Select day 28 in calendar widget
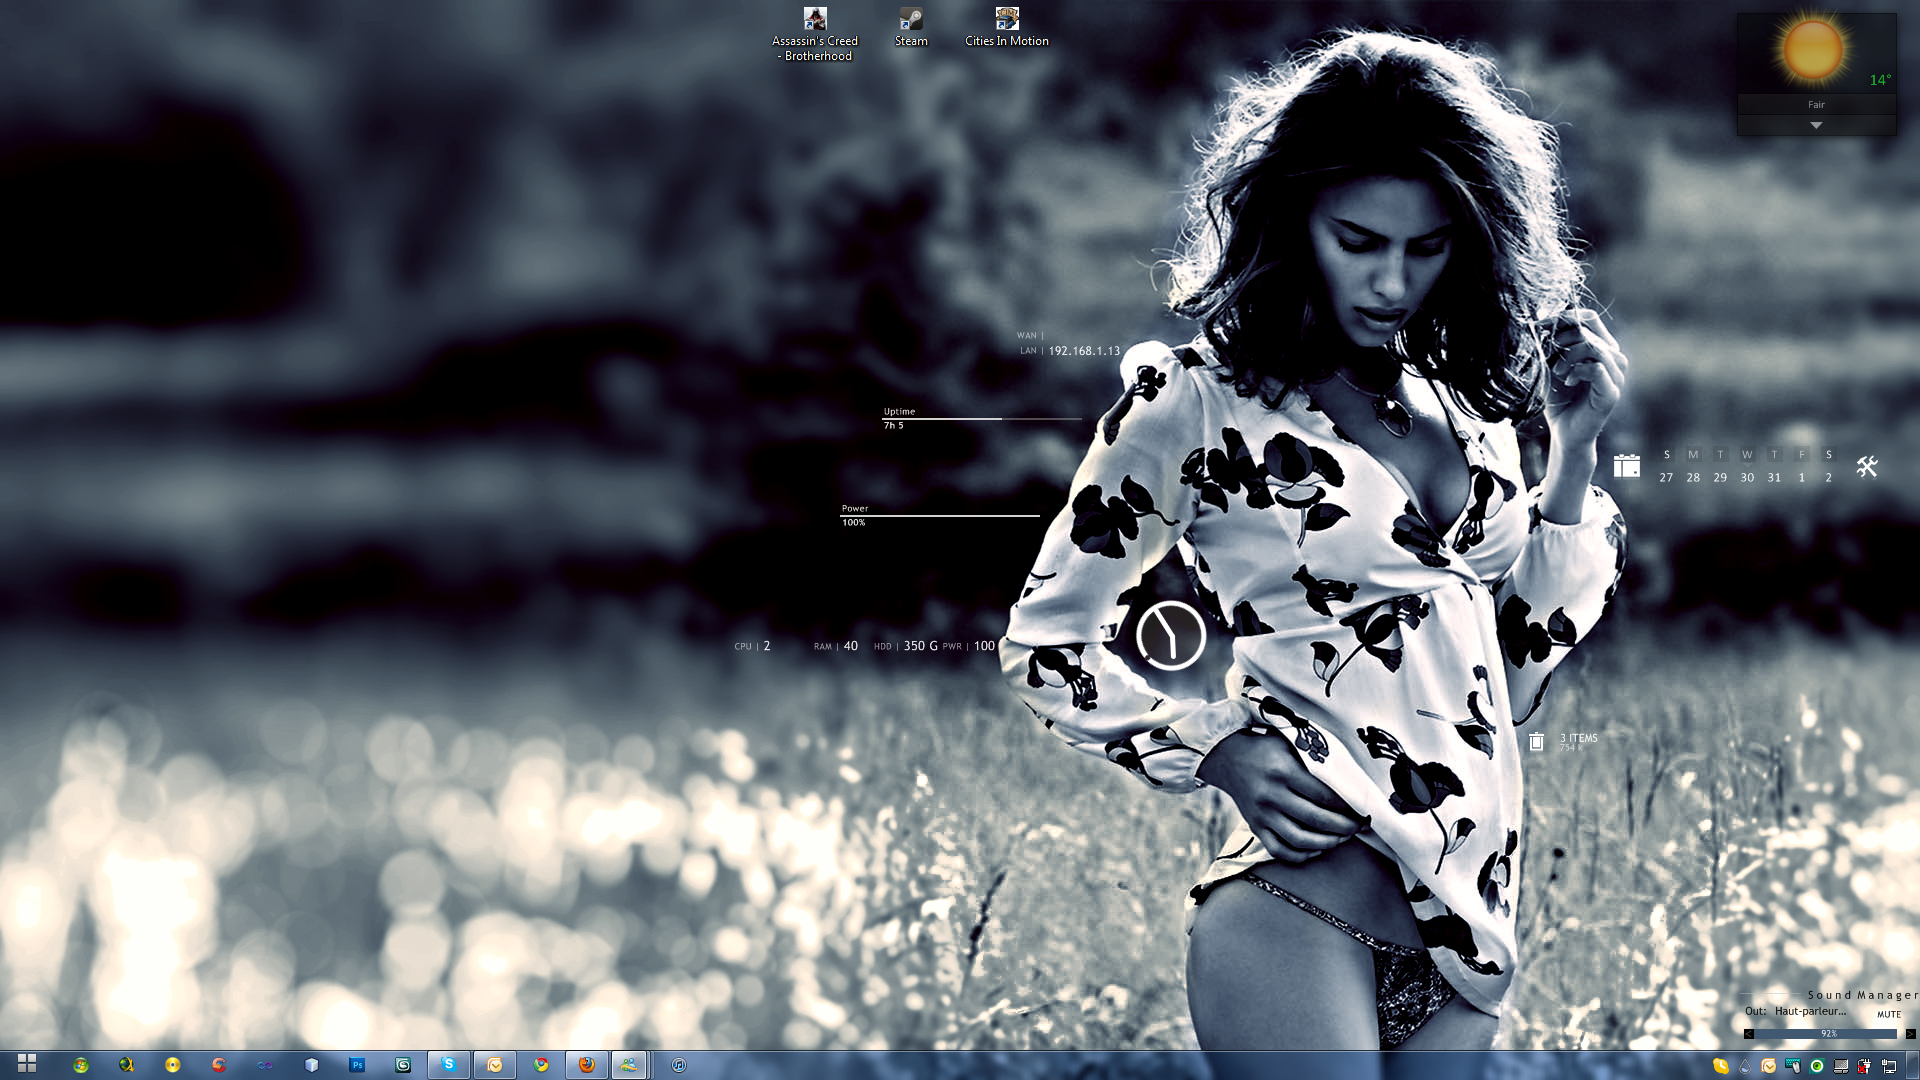 (1693, 478)
